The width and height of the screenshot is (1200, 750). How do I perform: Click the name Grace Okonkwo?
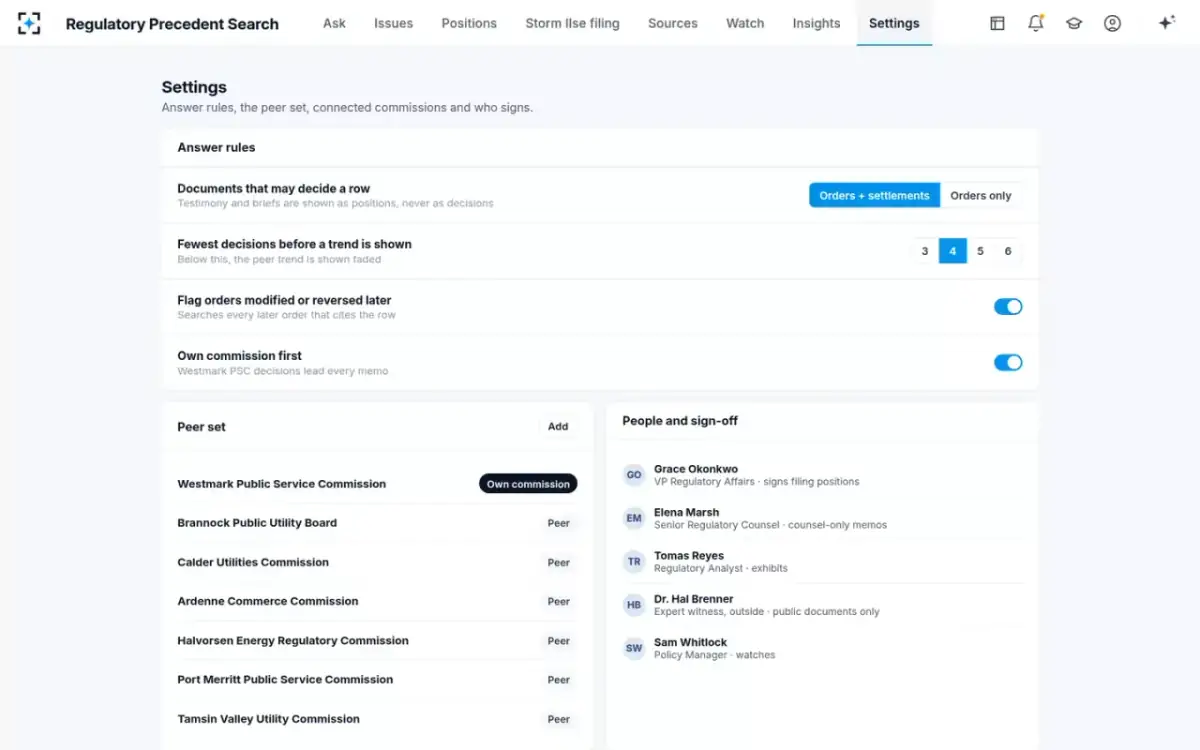point(696,469)
